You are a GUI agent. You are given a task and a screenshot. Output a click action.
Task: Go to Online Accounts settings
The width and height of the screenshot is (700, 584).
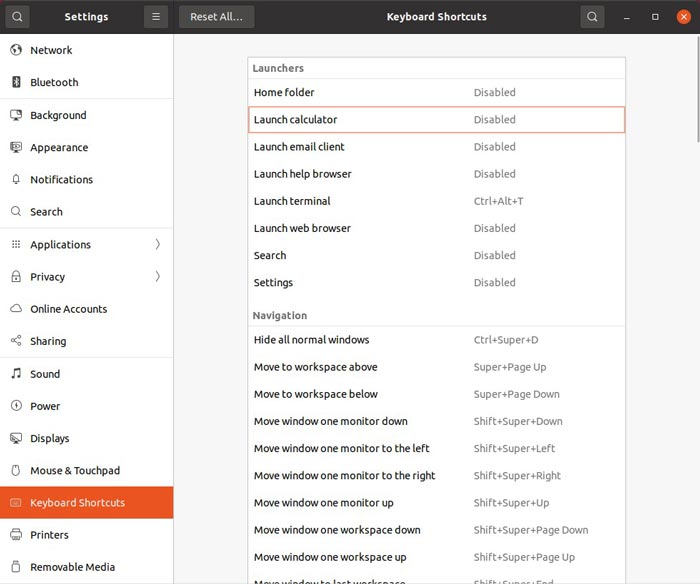(x=68, y=309)
